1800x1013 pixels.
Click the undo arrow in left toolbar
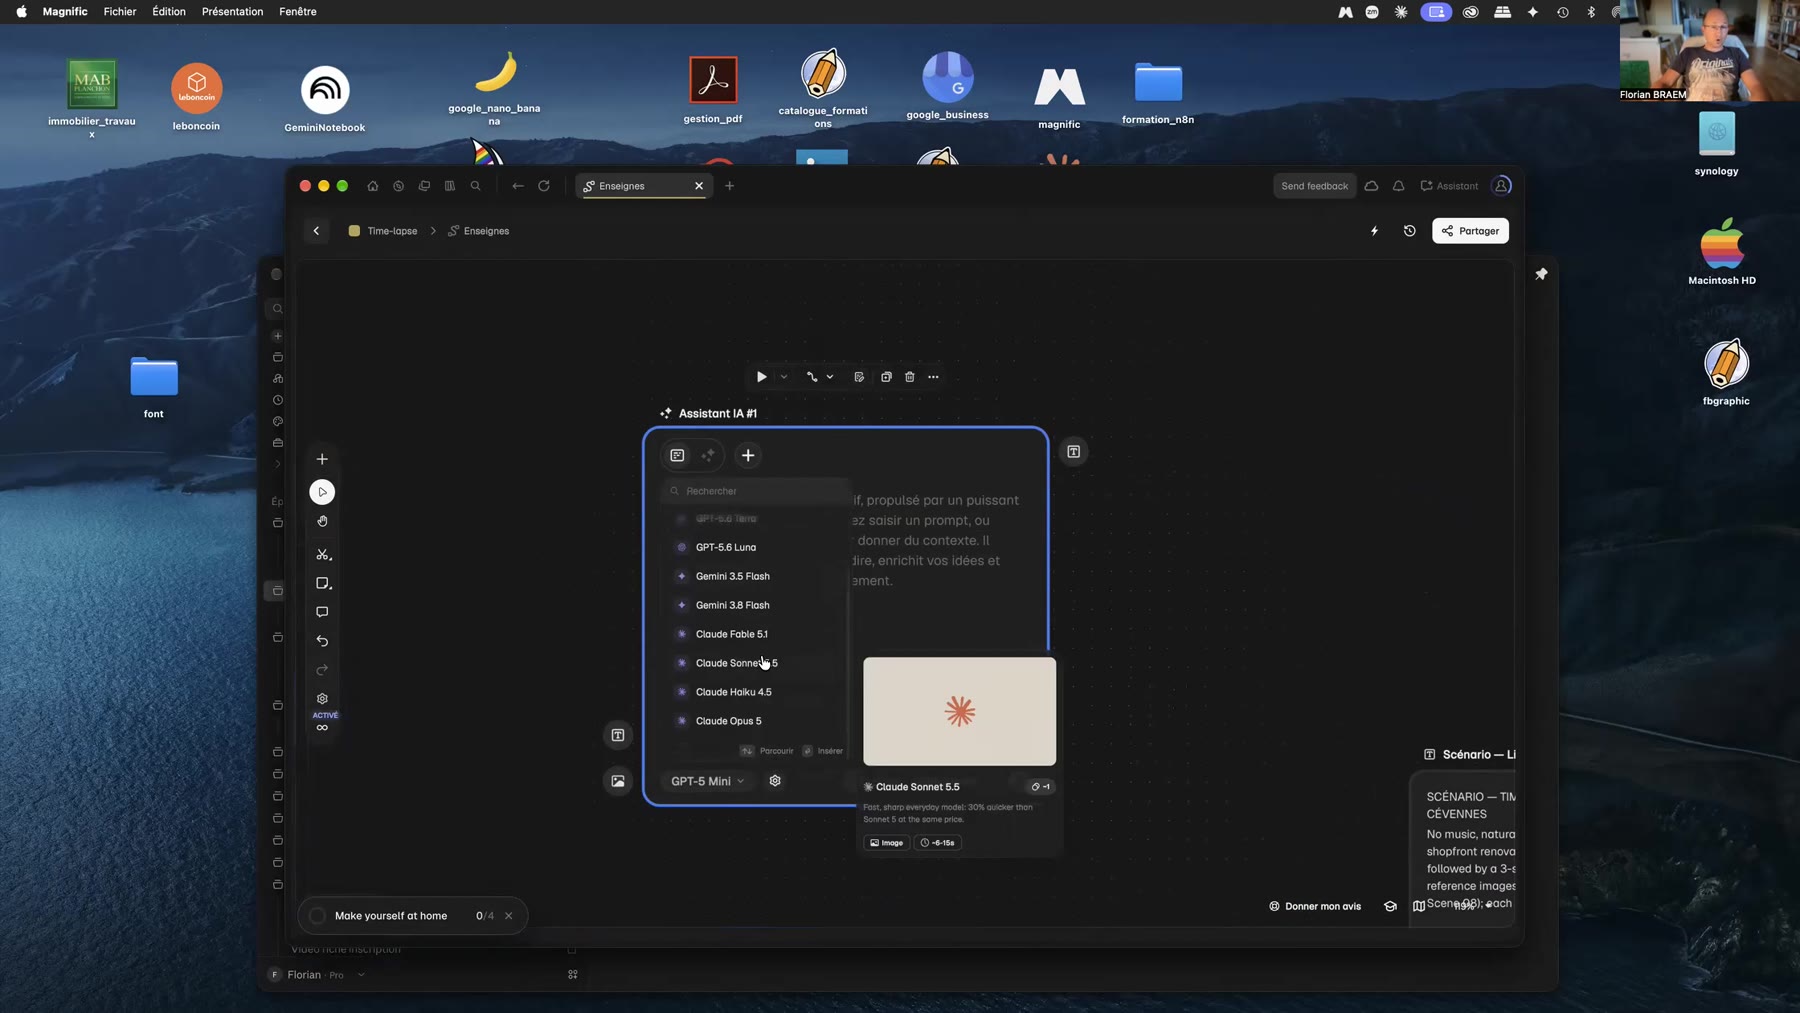(322, 641)
